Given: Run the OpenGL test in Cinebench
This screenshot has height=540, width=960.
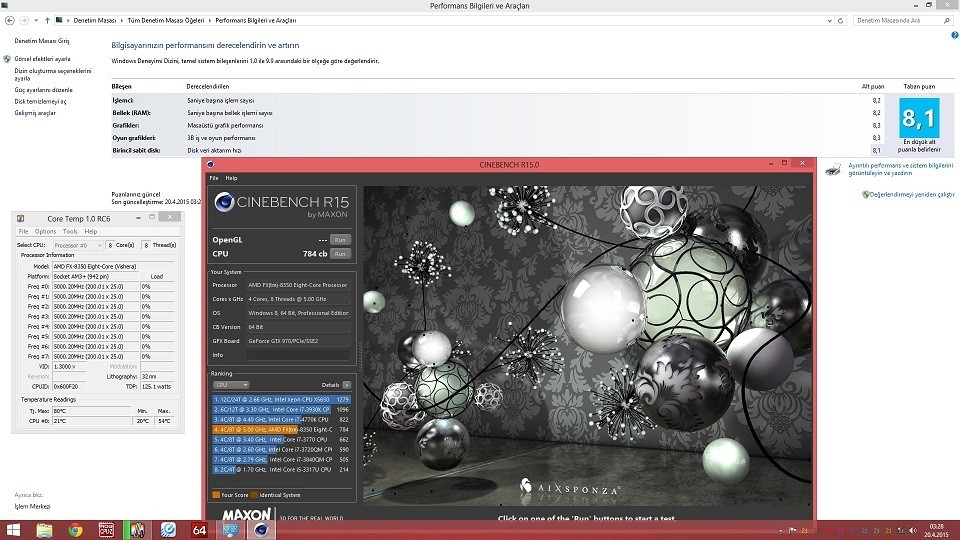Looking at the screenshot, I should [x=340, y=240].
